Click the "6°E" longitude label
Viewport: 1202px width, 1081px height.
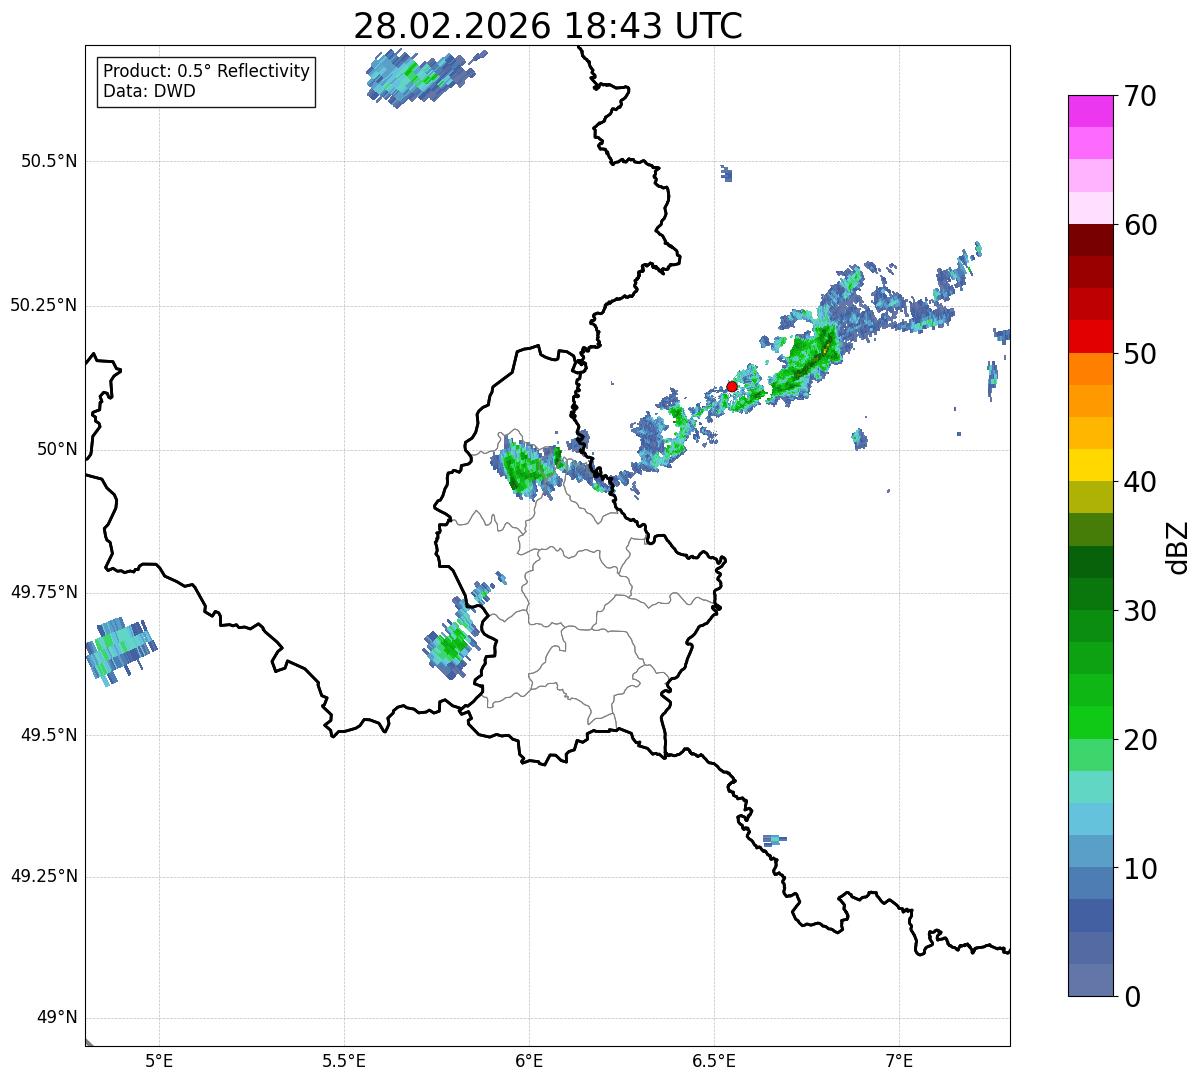click(529, 1062)
